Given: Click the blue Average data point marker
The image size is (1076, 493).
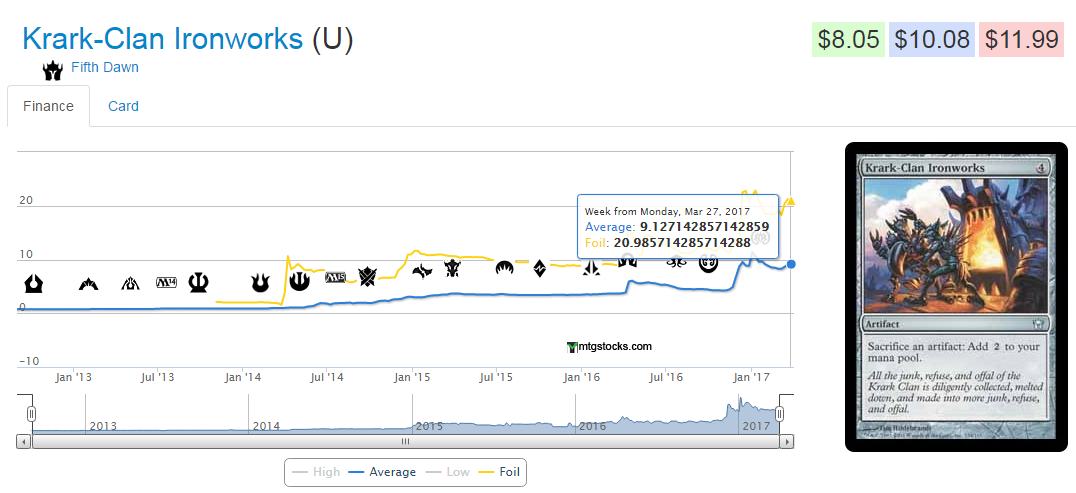Looking at the screenshot, I should pyautogui.click(x=791, y=264).
